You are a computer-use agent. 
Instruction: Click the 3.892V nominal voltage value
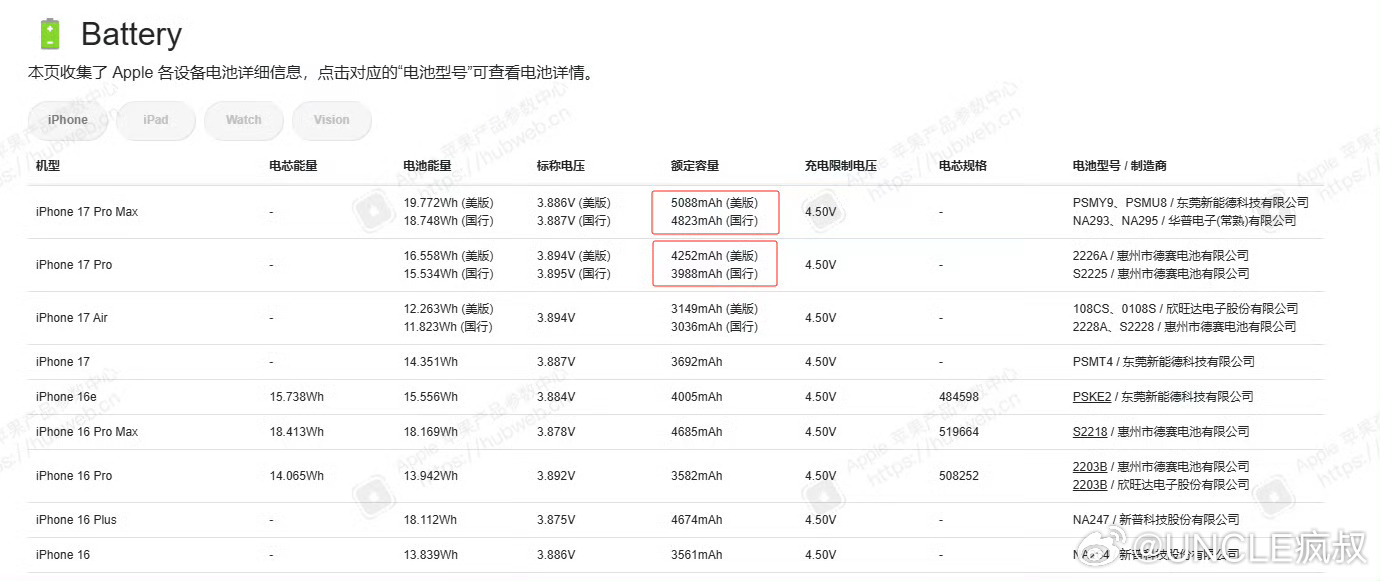click(x=556, y=476)
